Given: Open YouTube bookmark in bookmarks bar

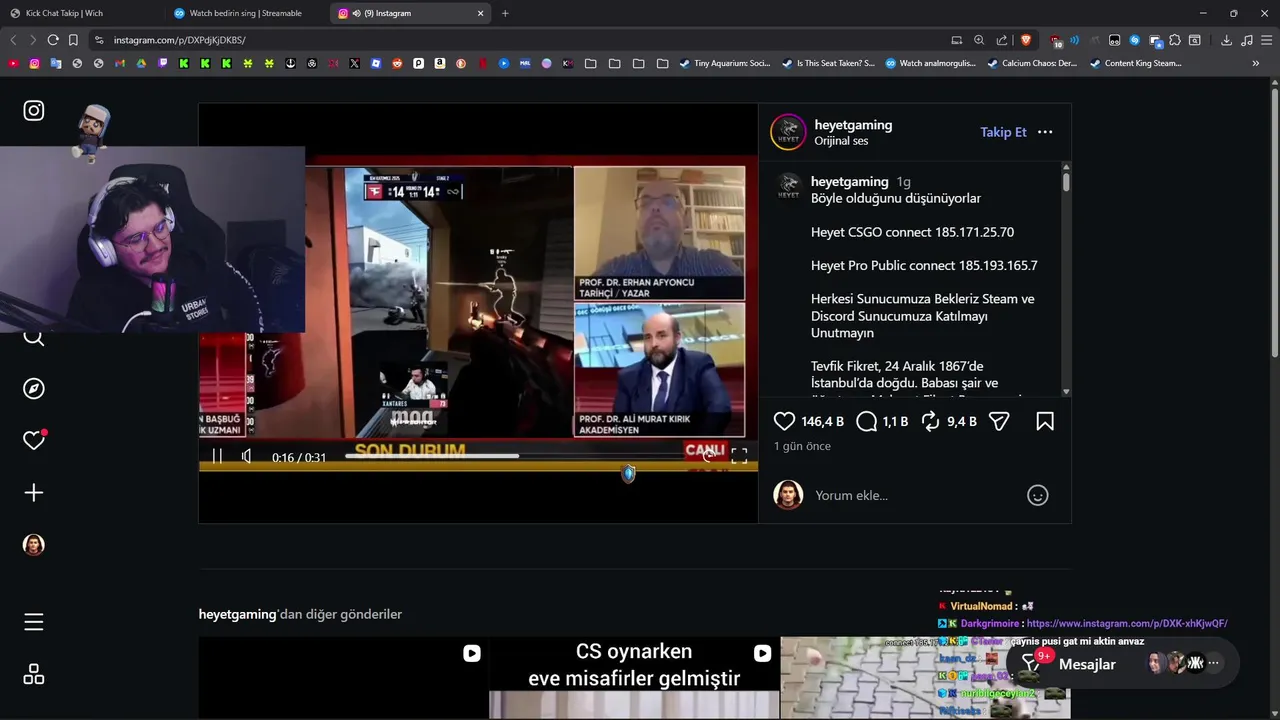Looking at the screenshot, I should coord(13,63).
